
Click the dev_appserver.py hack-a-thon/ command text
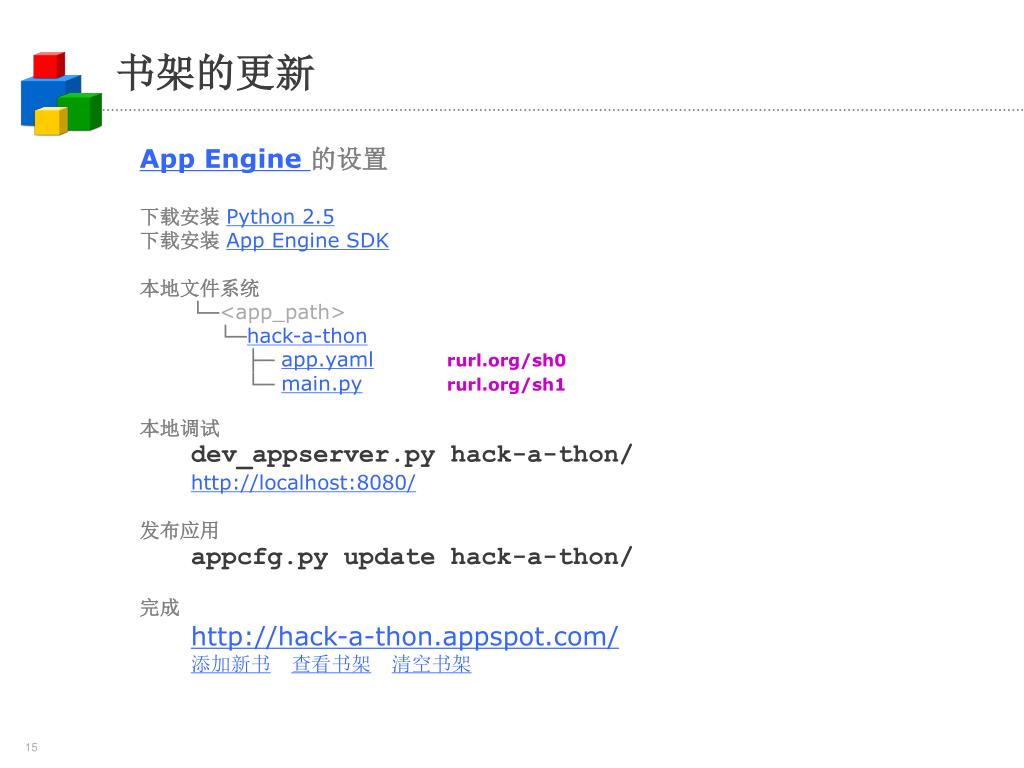pyautogui.click(x=411, y=455)
